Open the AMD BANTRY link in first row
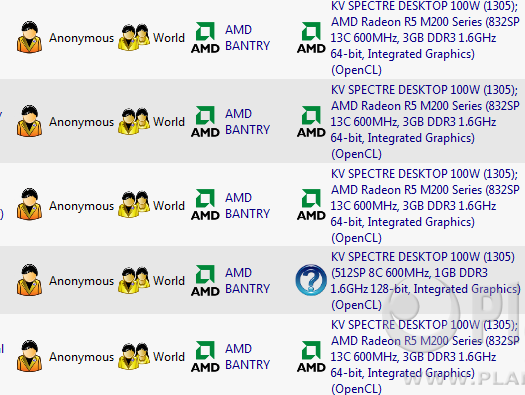Screen dimensions: 525x395 click(x=247, y=37)
